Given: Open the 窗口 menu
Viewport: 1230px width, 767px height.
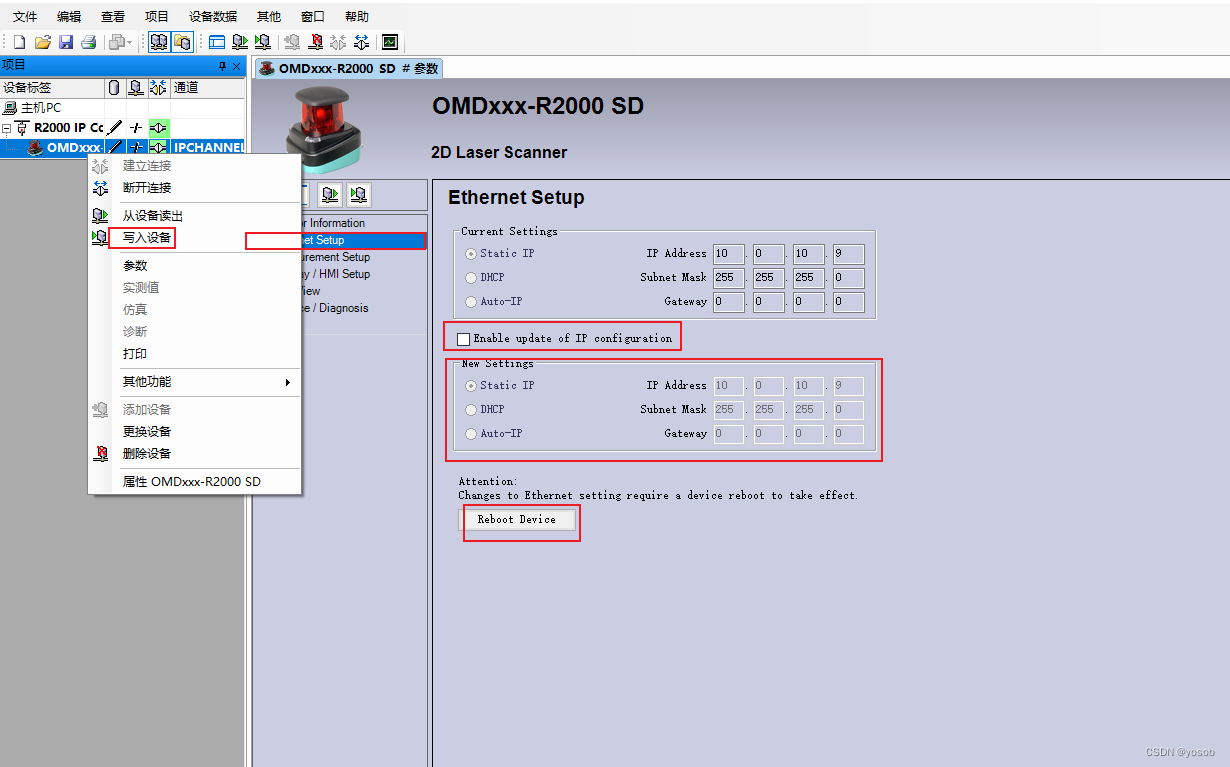Looking at the screenshot, I should (x=313, y=16).
